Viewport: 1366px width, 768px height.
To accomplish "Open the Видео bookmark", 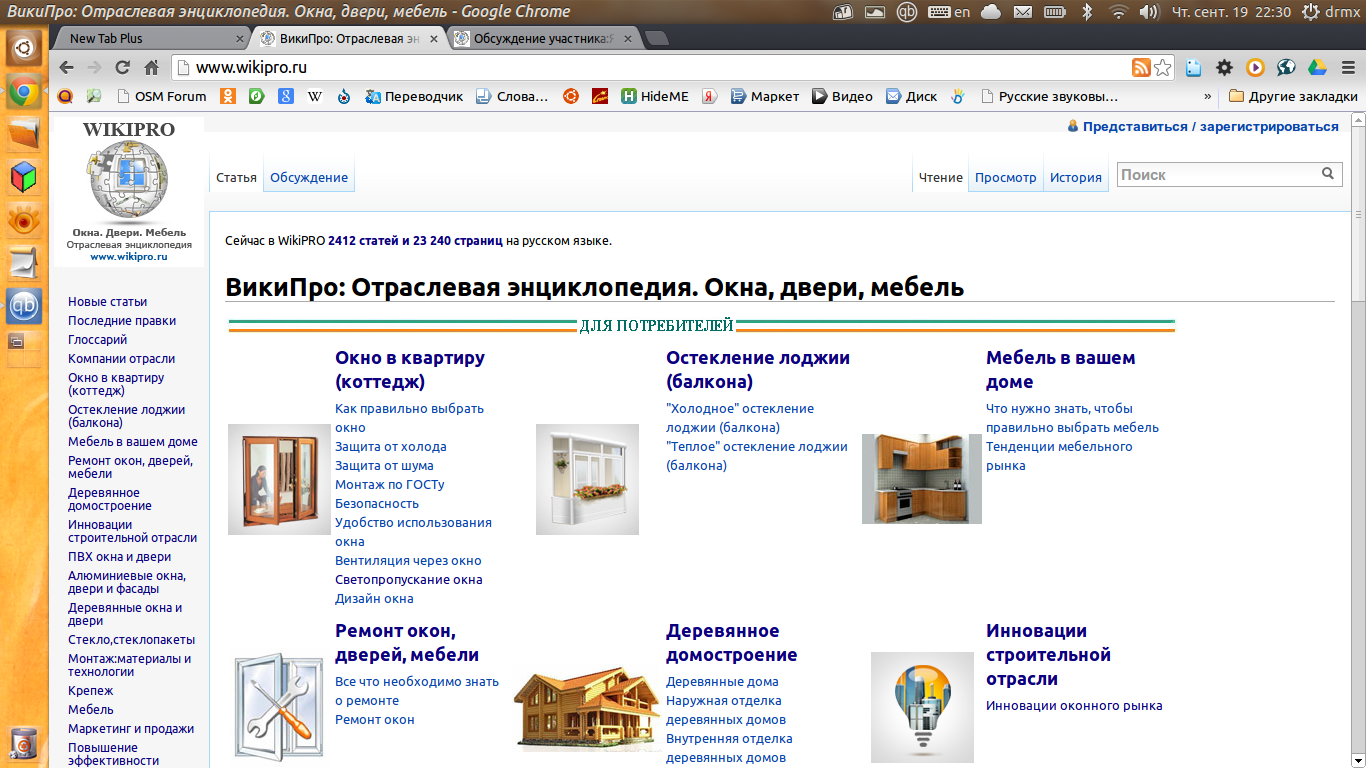I will click(x=842, y=97).
